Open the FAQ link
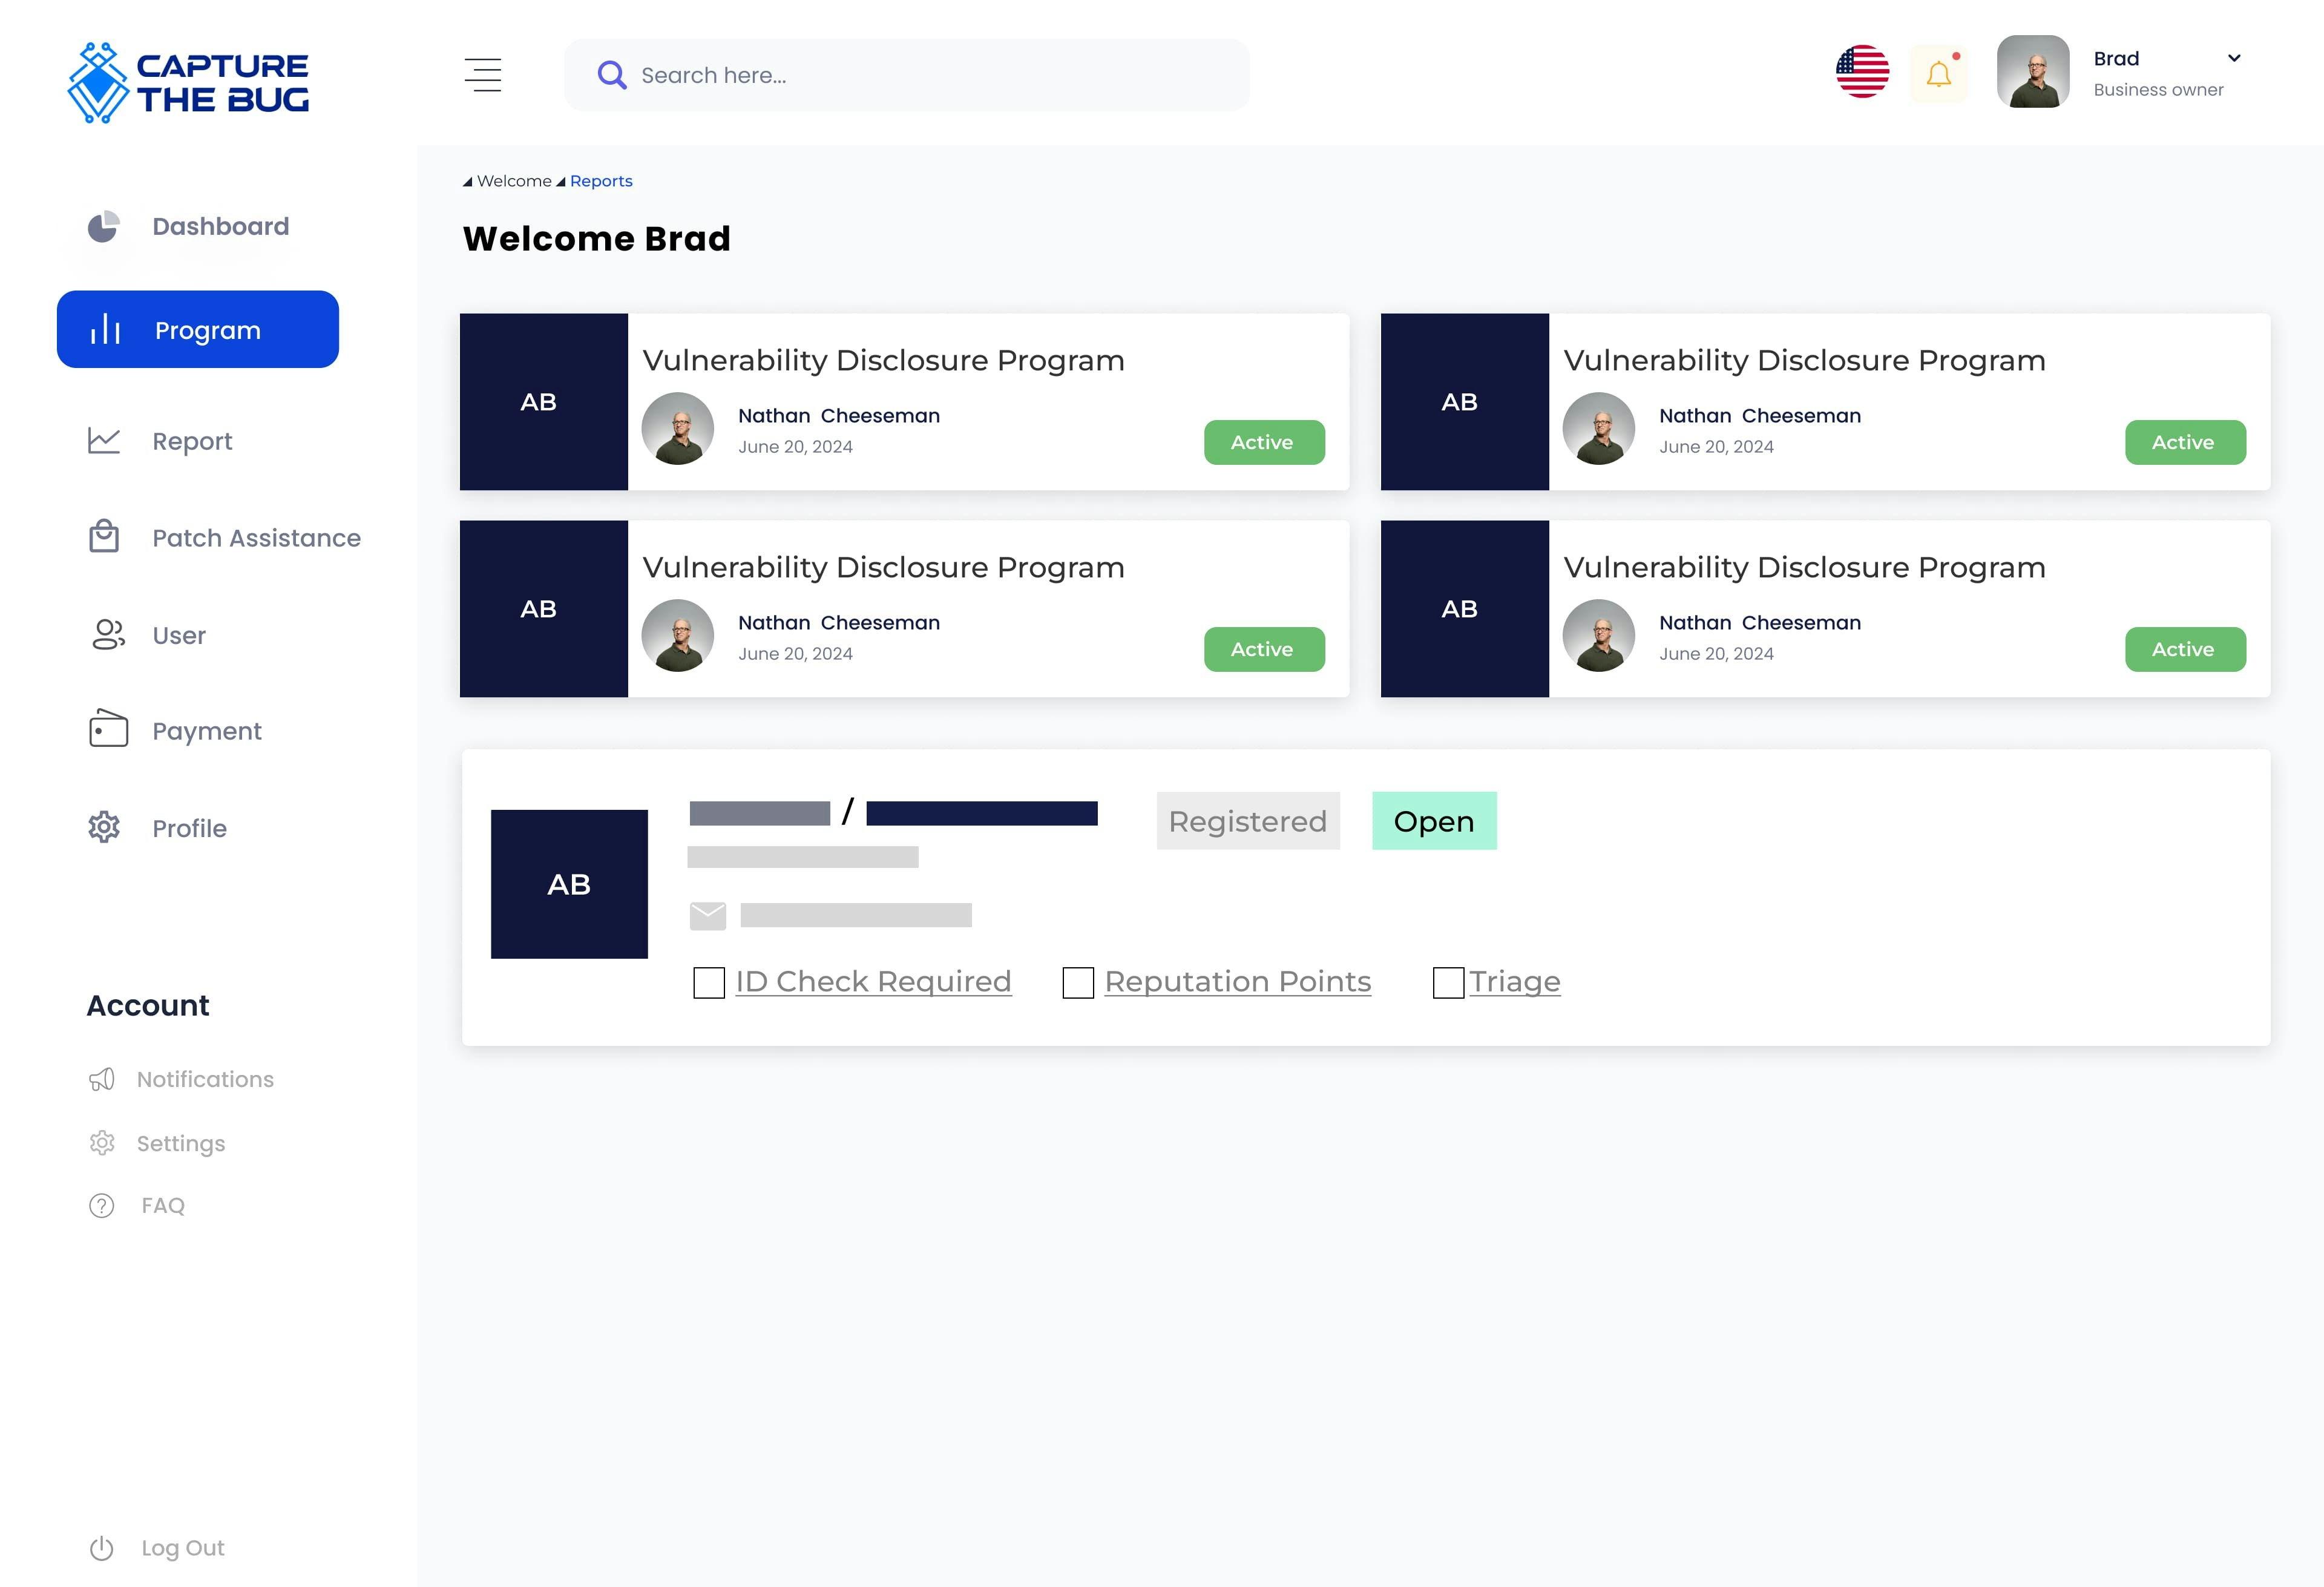 163,1206
